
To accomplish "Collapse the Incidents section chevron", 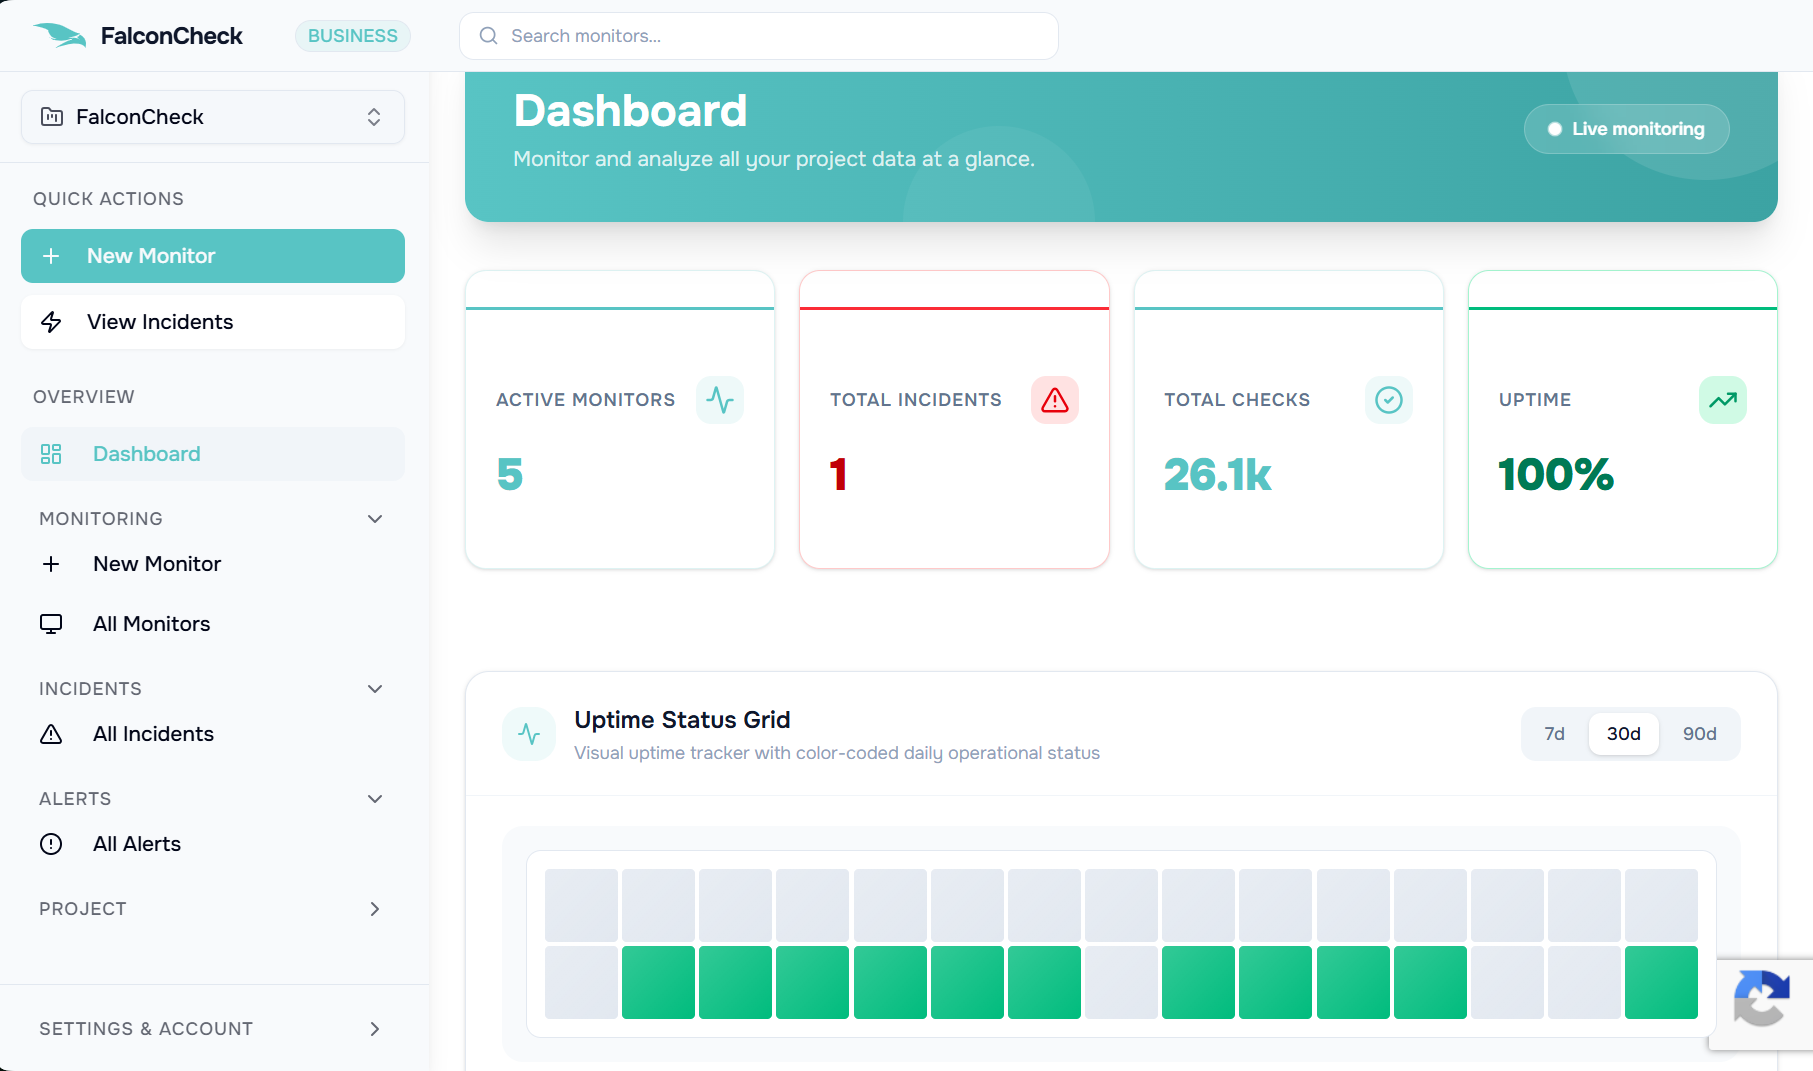I will [375, 689].
